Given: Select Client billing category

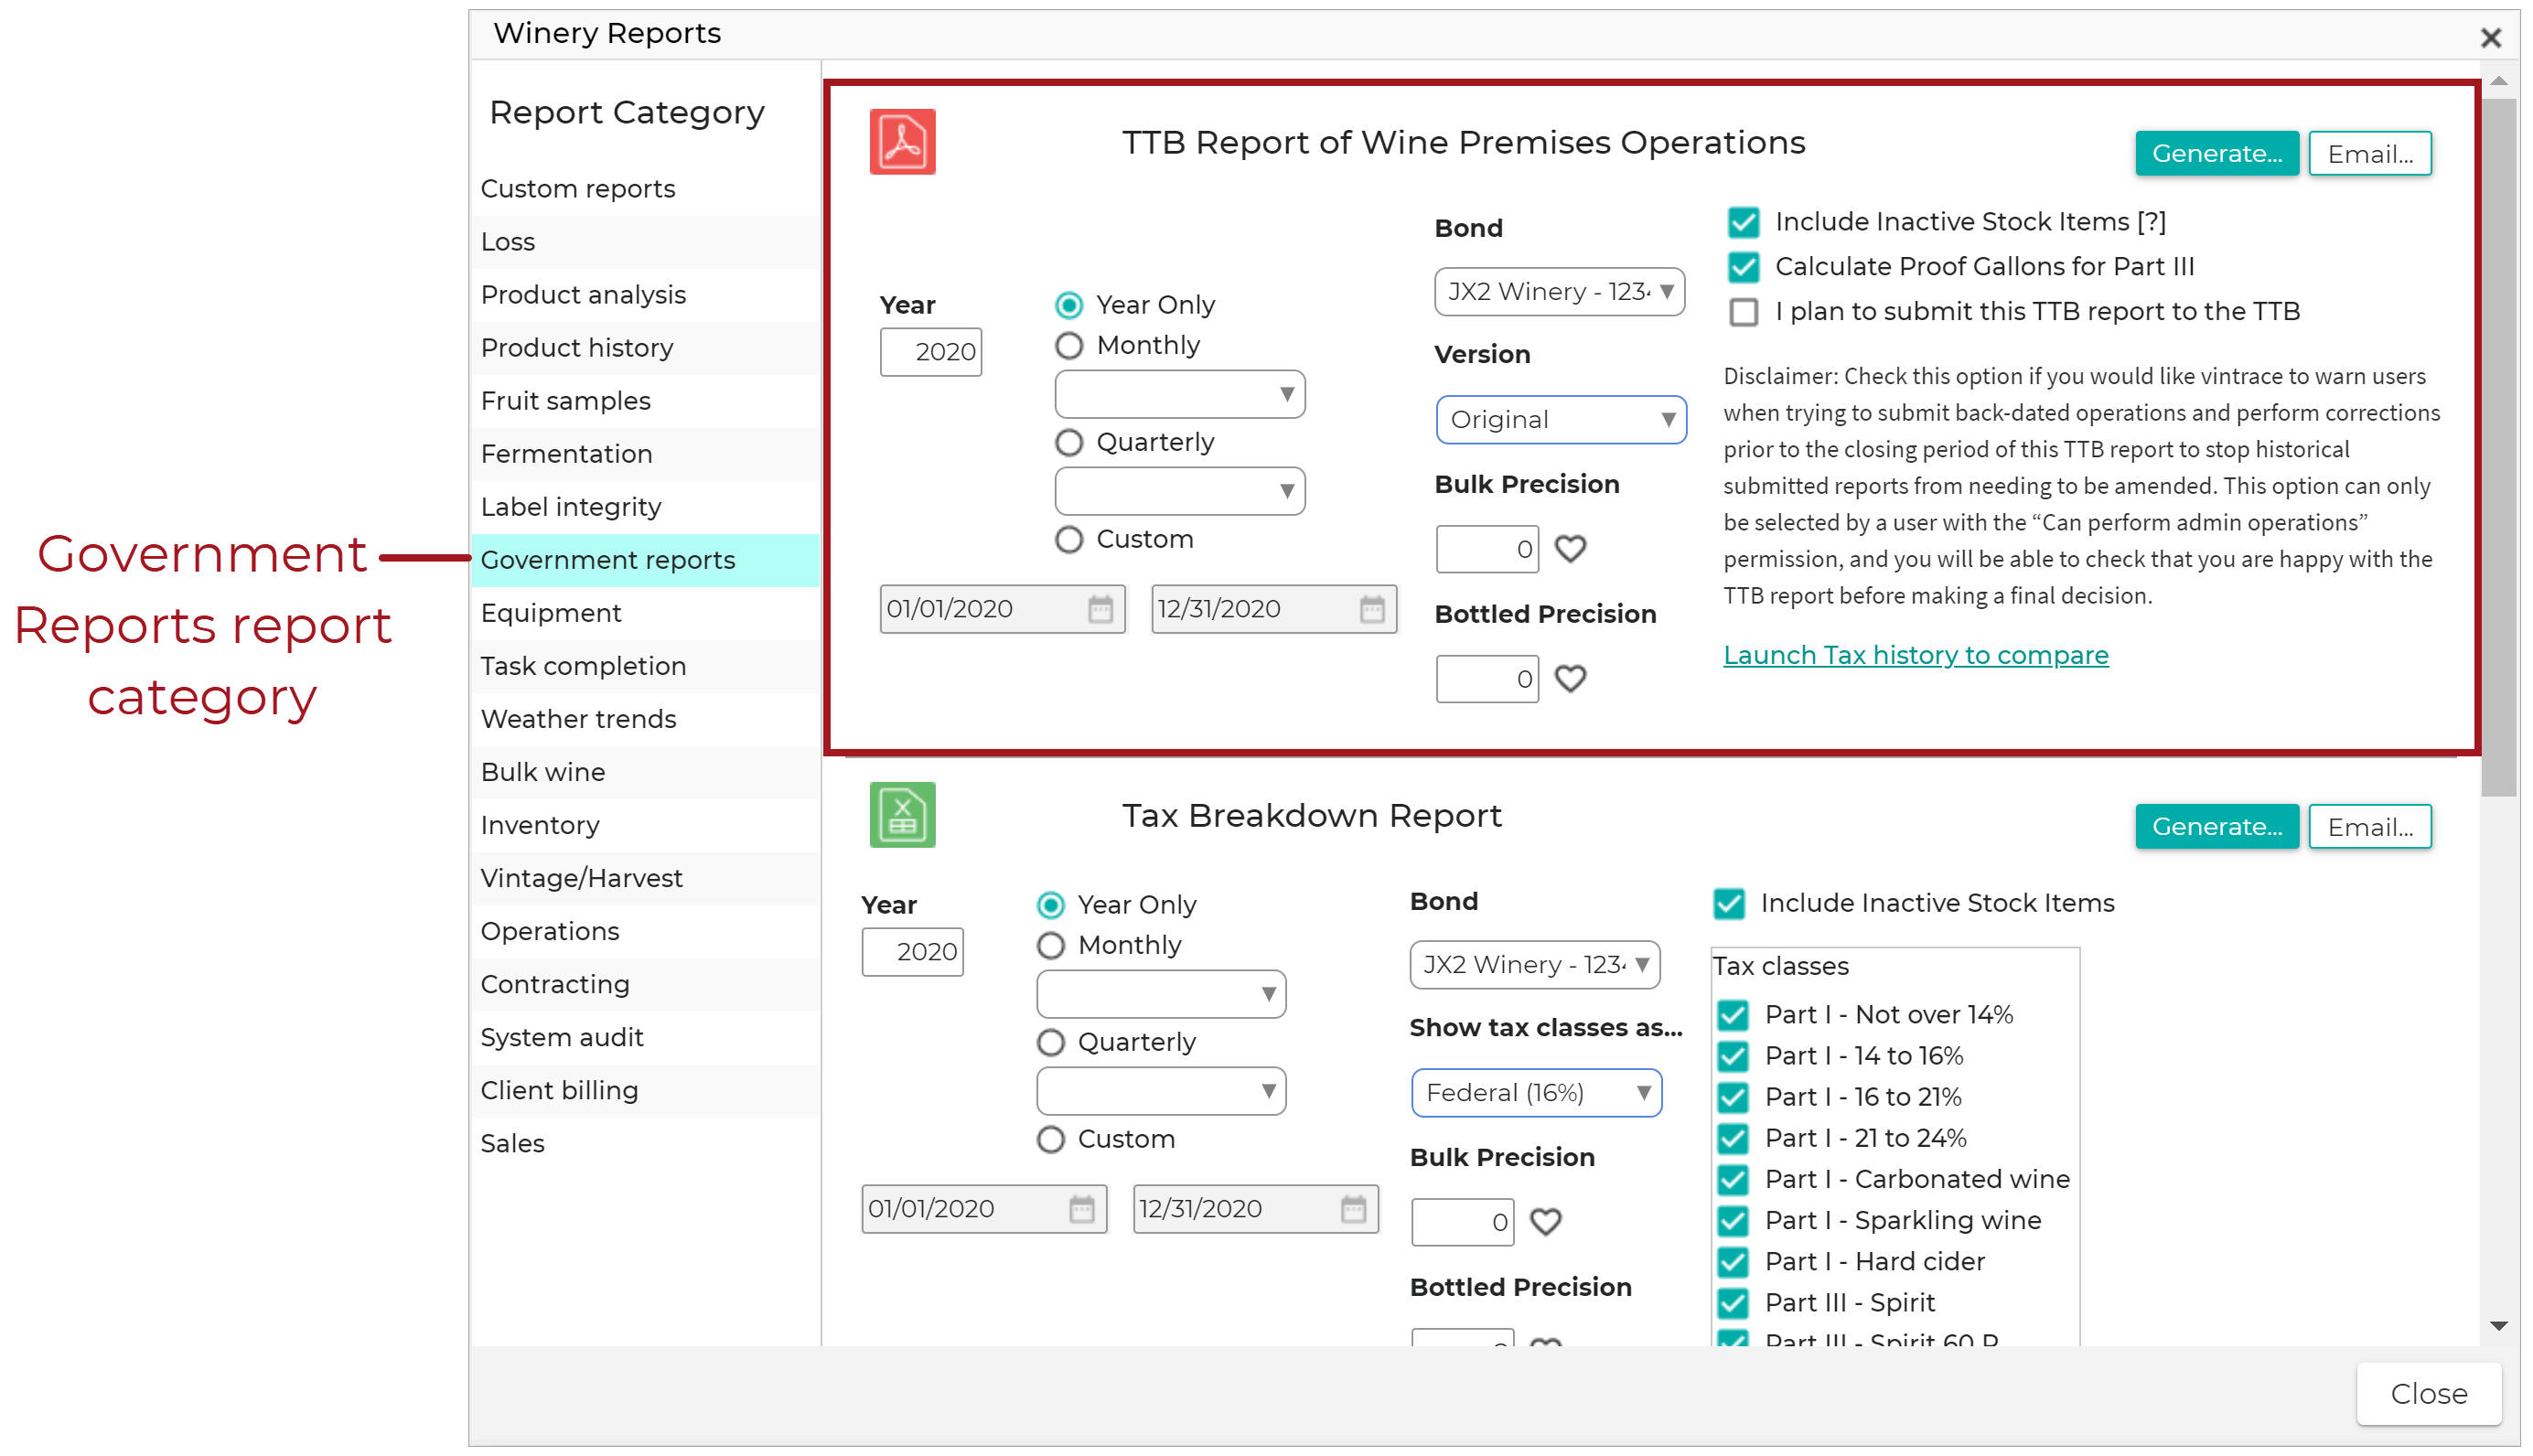Looking at the screenshot, I should tap(645, 1090).
